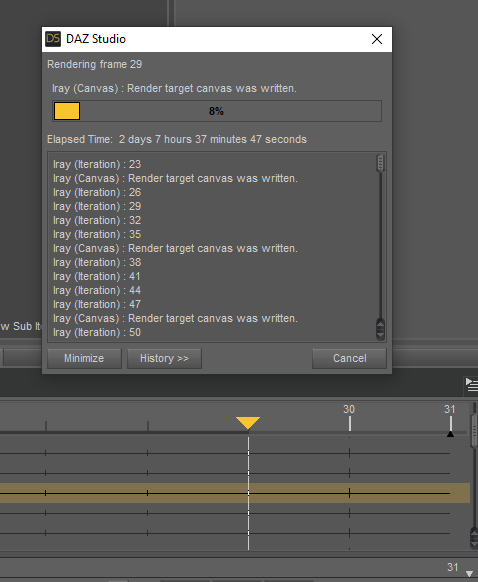This screenshot has height=582, width=478.
Task: Click 'Iray (Iteration) : 38' log line
Action: click(x=97, y=262)
